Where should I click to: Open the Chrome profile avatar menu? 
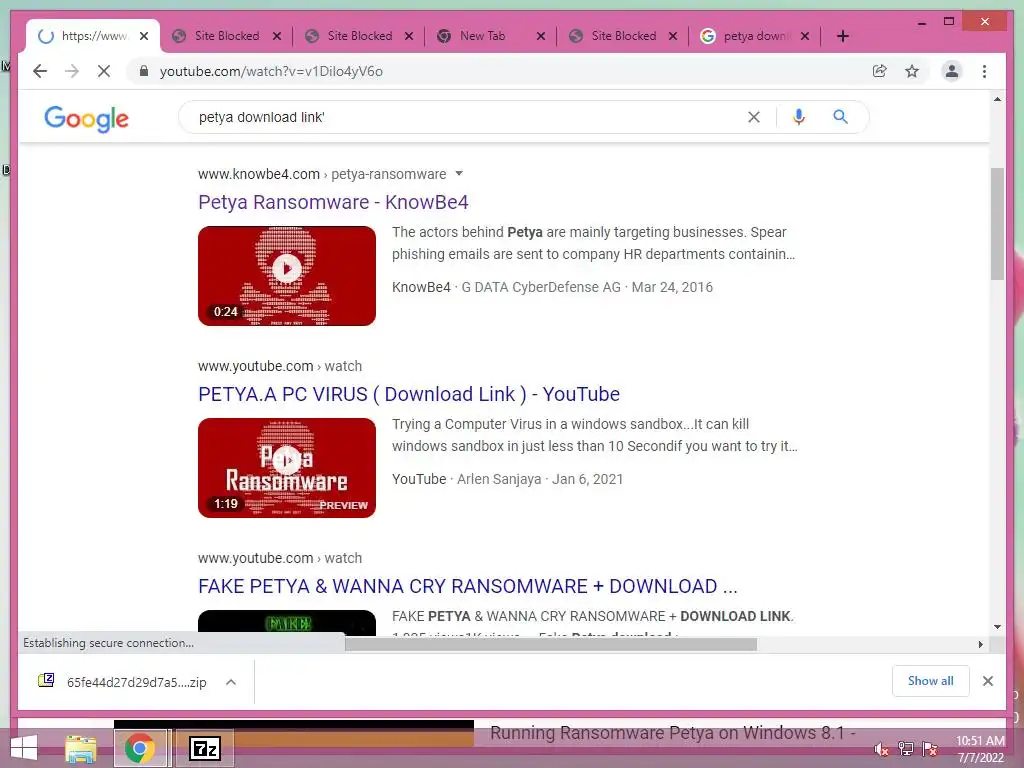pyautogui.click(x=952, y=71)
